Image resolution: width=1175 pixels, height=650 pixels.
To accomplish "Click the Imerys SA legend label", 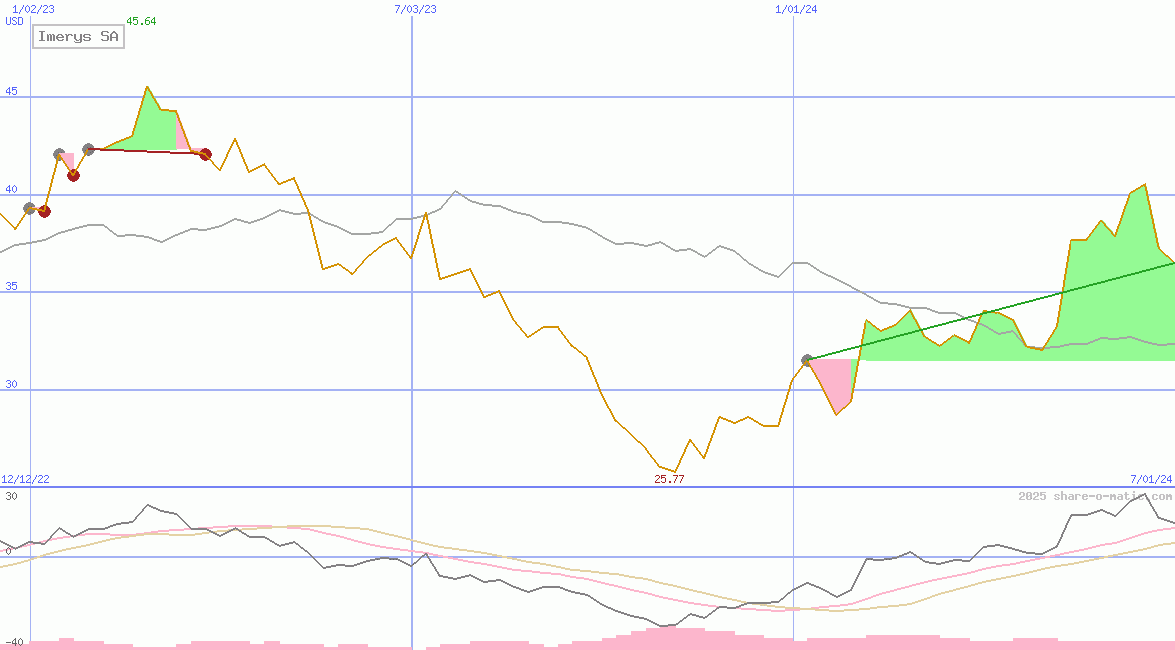I will [x=78, y=37].
